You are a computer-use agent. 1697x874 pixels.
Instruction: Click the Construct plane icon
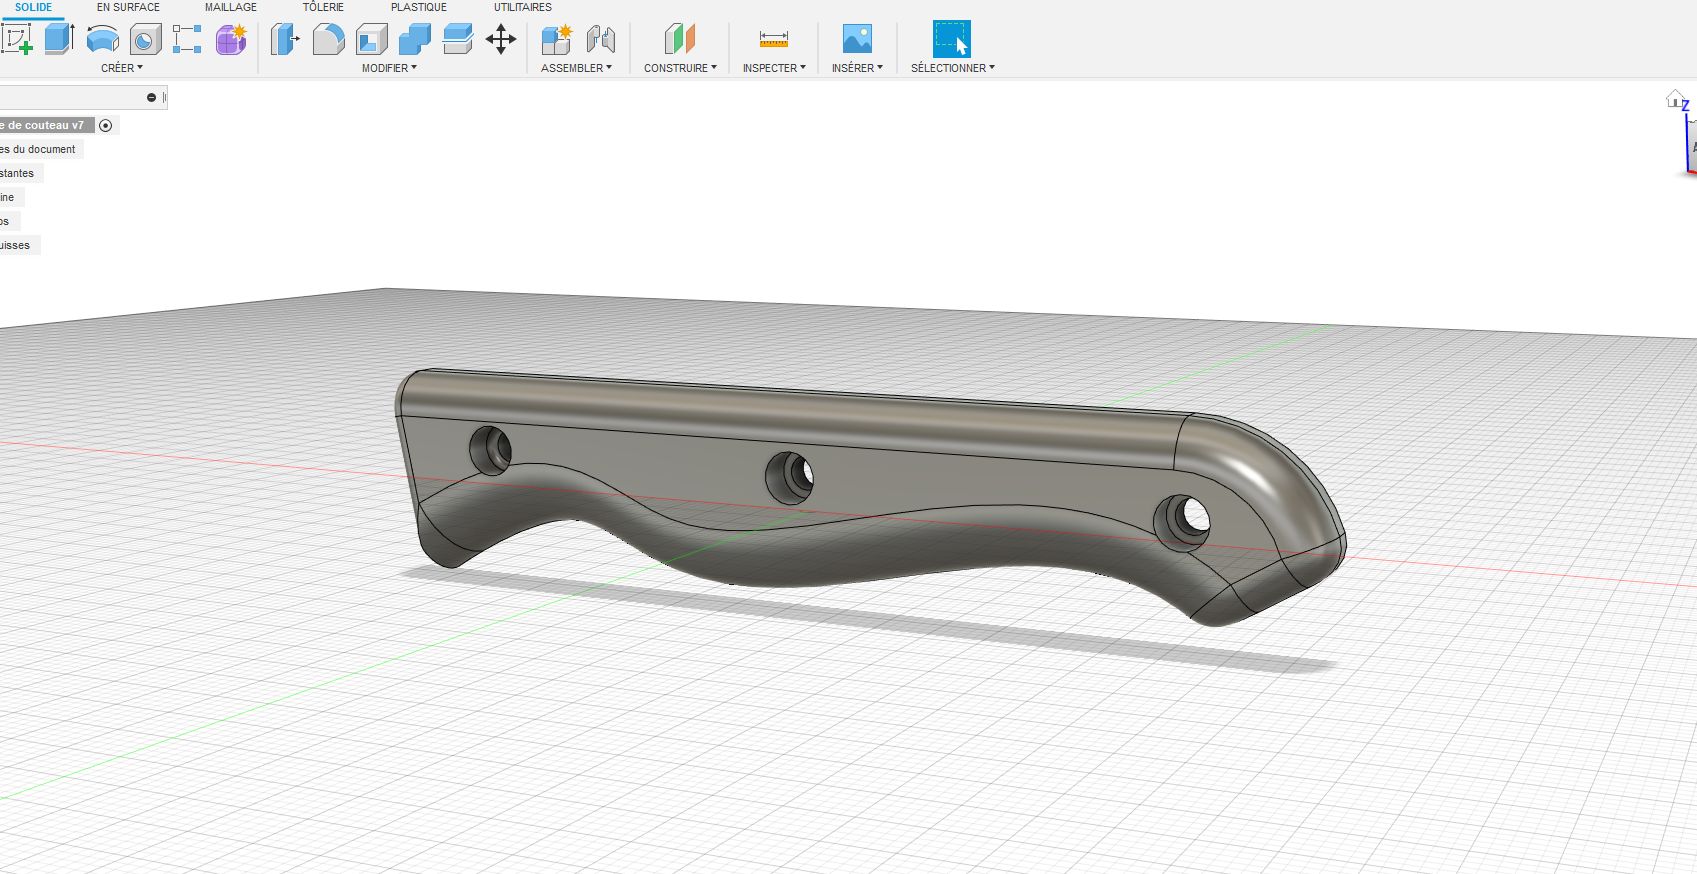point(680,39)
